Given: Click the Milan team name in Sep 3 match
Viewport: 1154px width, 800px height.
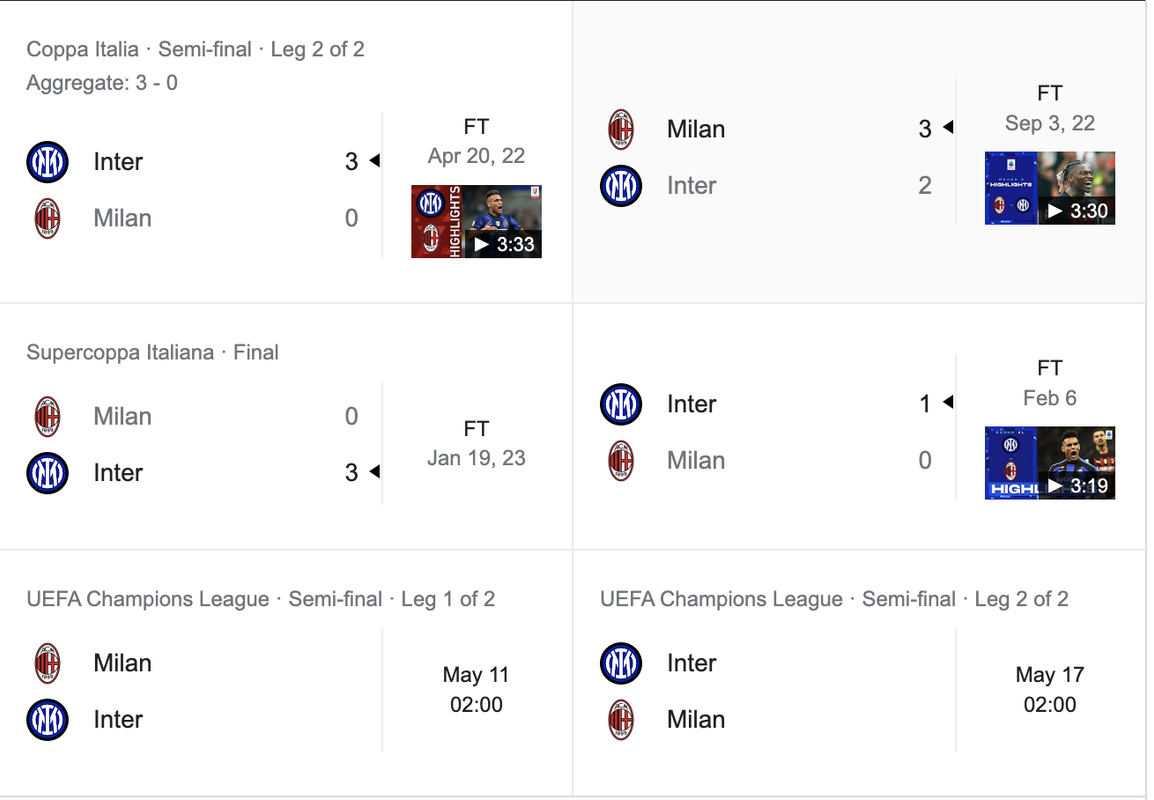Looking at the screenshot, I should (x=695, y=130).
